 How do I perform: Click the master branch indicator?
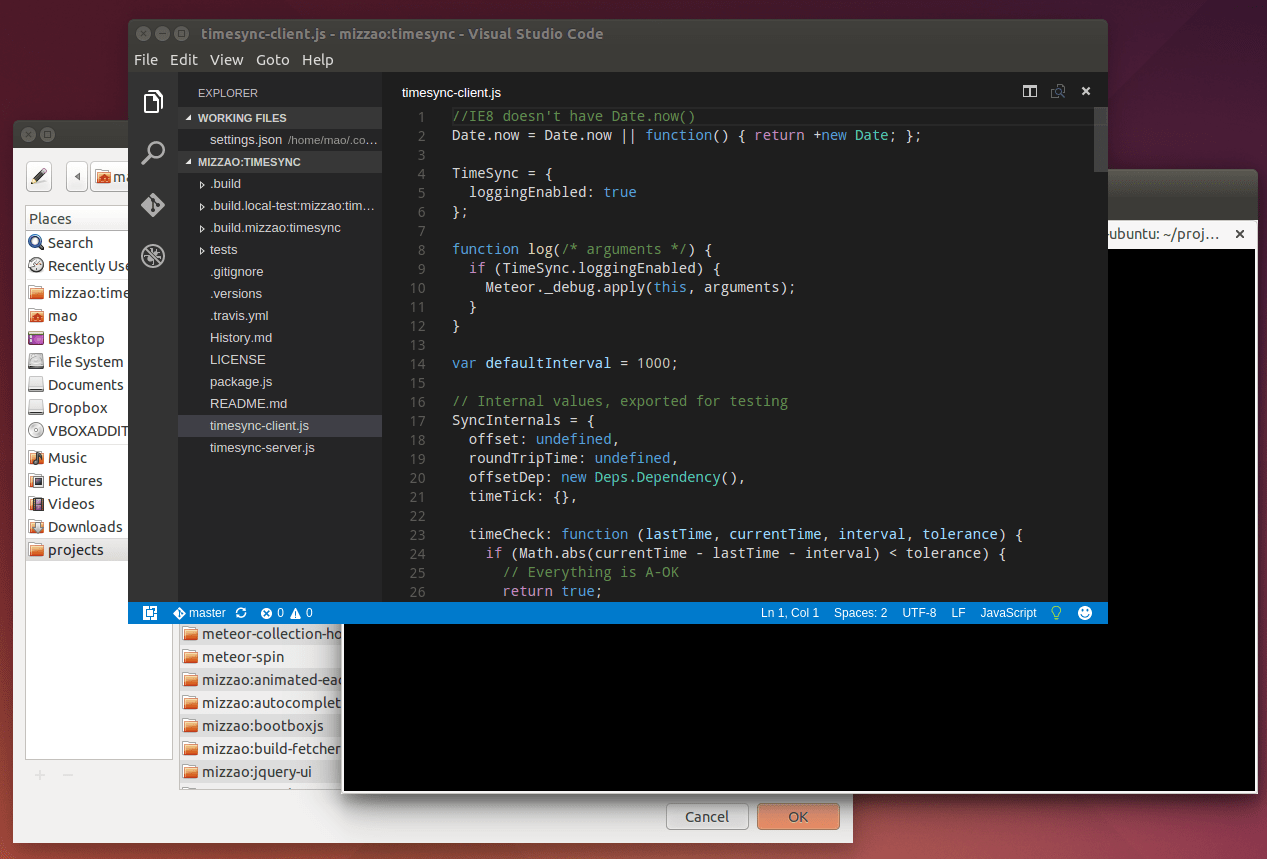(200, 613)
